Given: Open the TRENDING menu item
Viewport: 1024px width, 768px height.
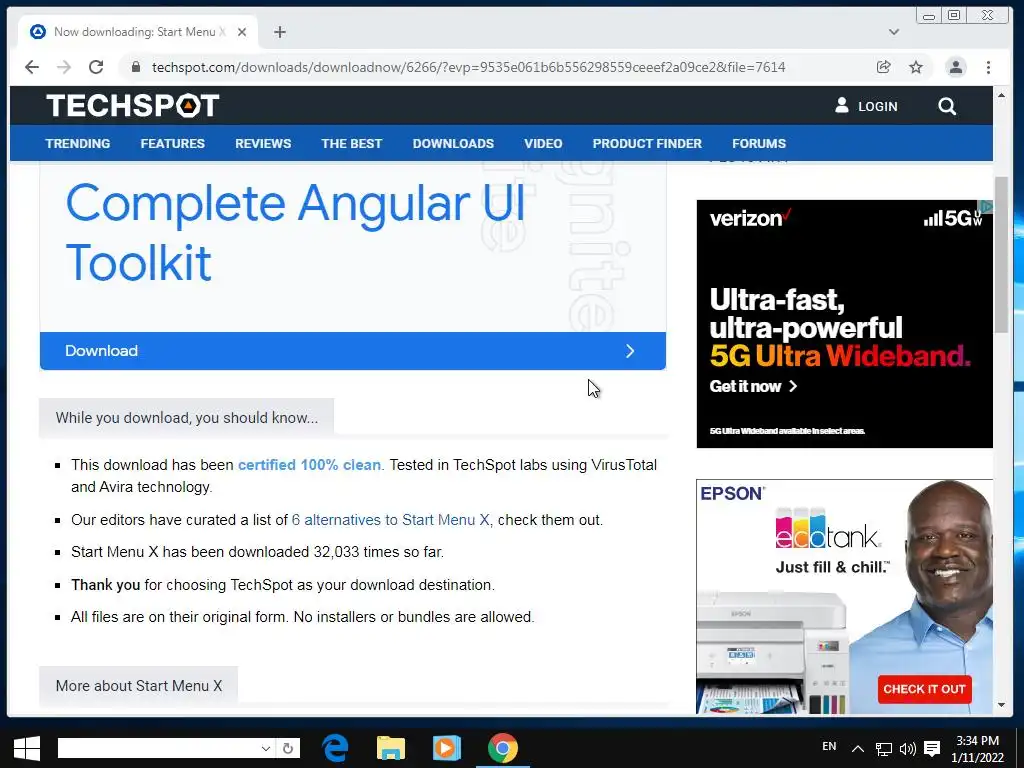Looking at the screenshot, I should [x=78, y=144].
